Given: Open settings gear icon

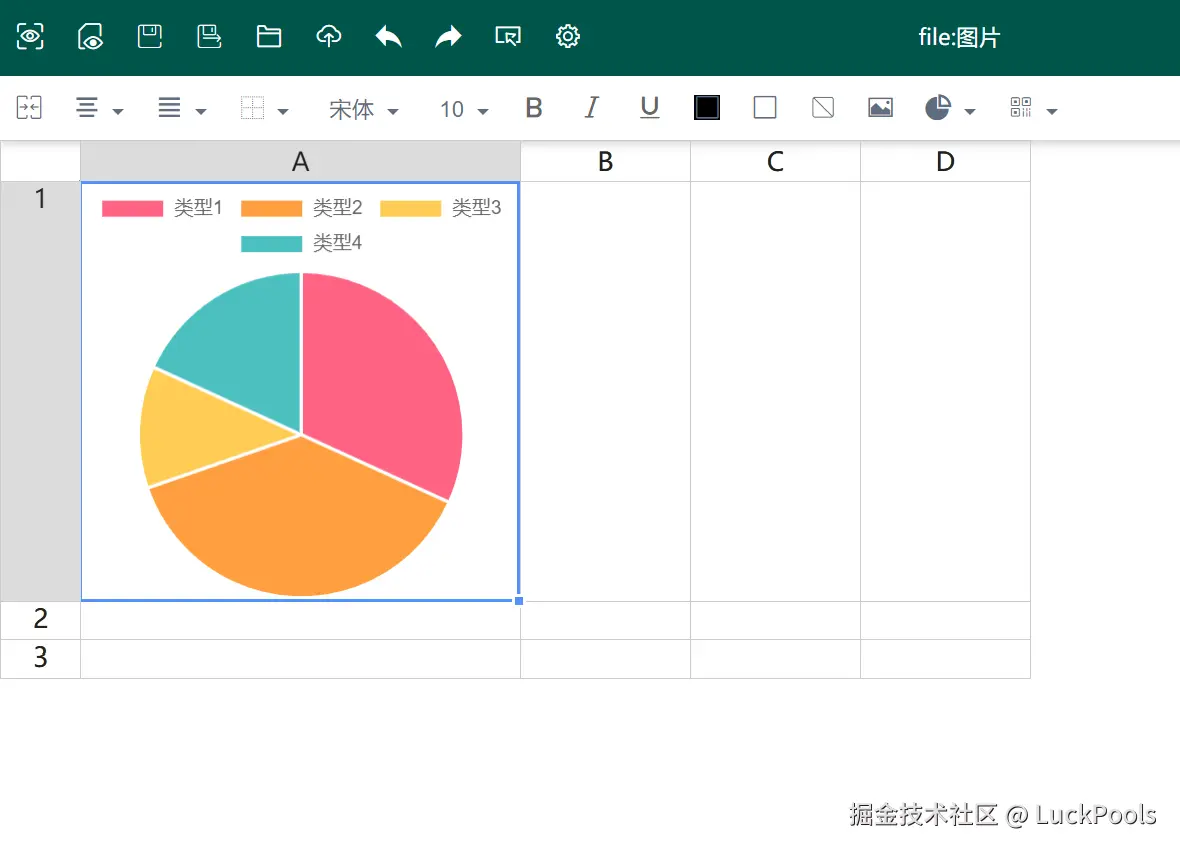Looking at the screenshot, I should pos(567,36).
